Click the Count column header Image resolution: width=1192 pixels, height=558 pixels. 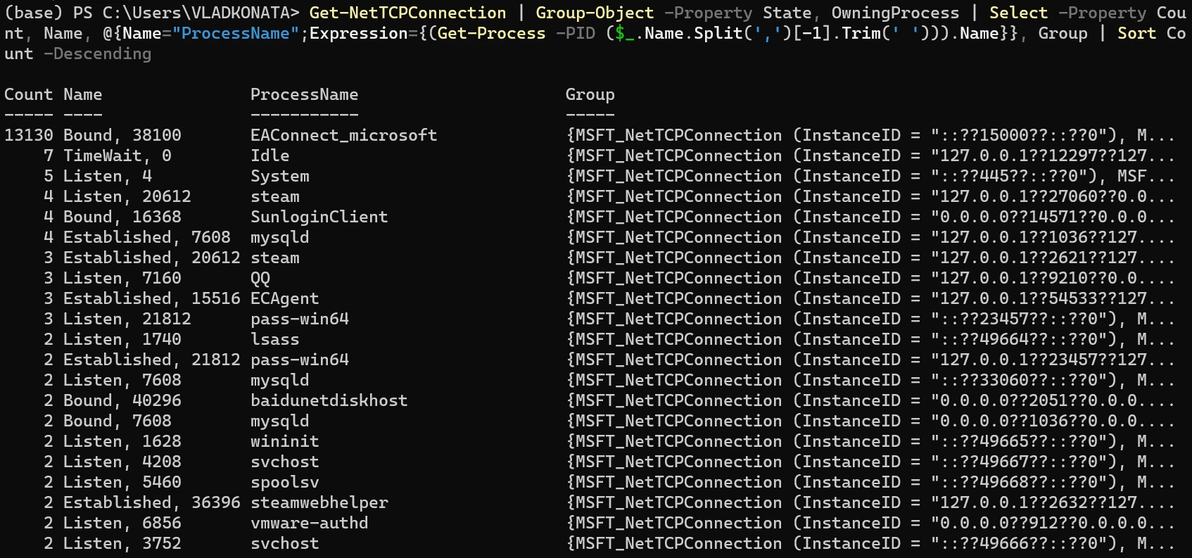[x=28, y=94]
